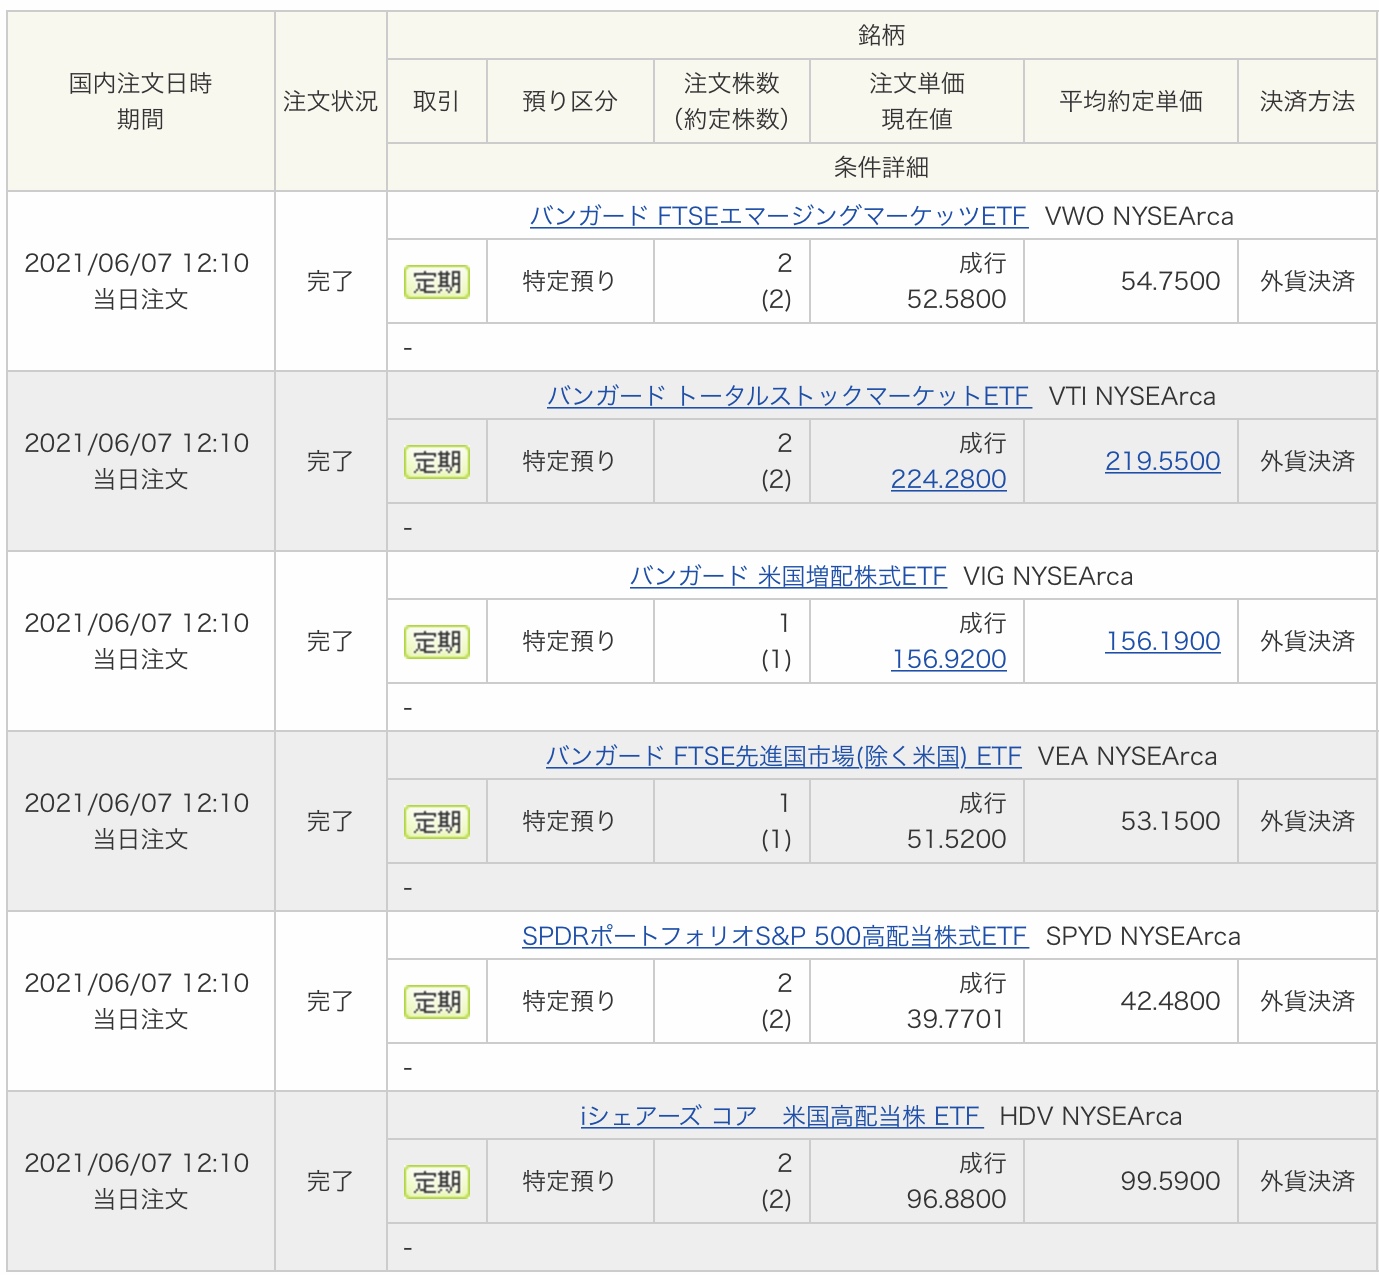Click the order date cell in the SPYD row
Viewport: 1379px width, 1275px height.
(141, 1001)
